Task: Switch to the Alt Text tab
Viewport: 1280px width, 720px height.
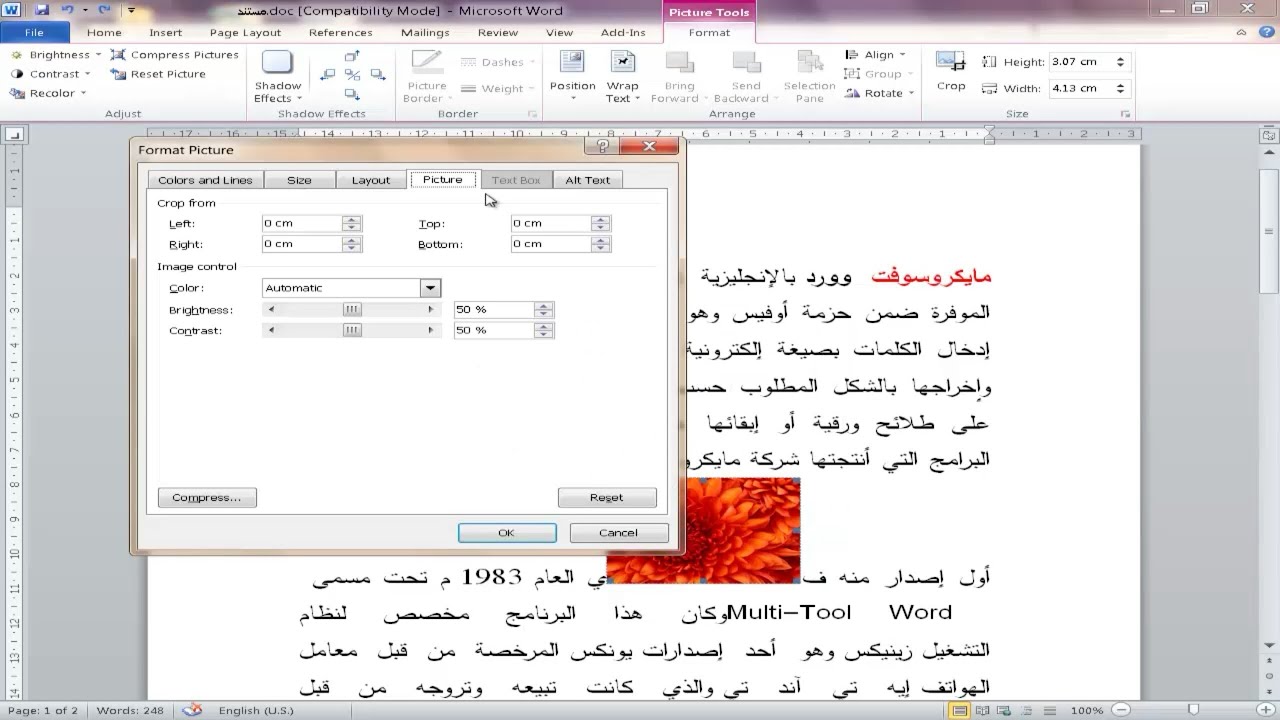Action: coord(588,180)
